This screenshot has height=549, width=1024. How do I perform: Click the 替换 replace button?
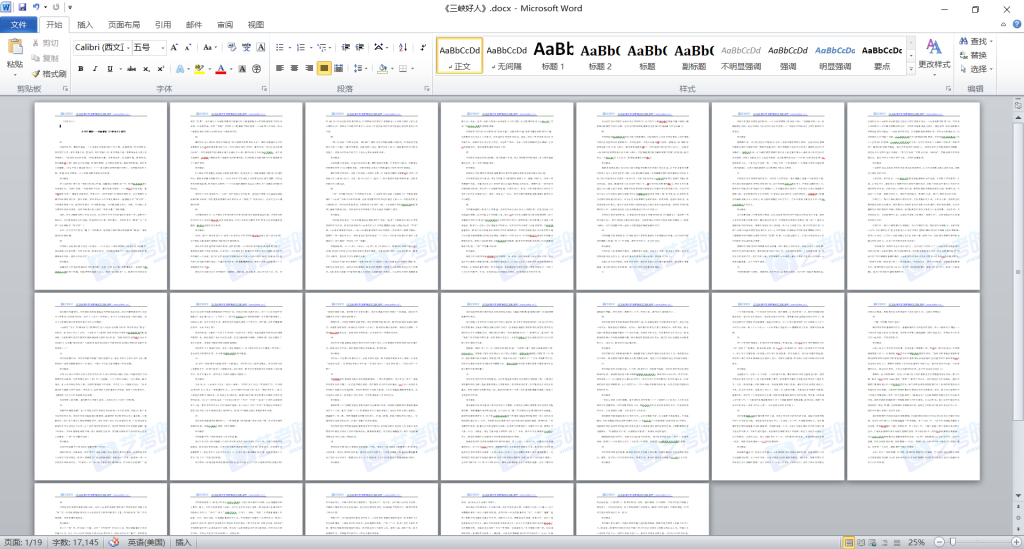pyautogui.click(x=977, y=55)
